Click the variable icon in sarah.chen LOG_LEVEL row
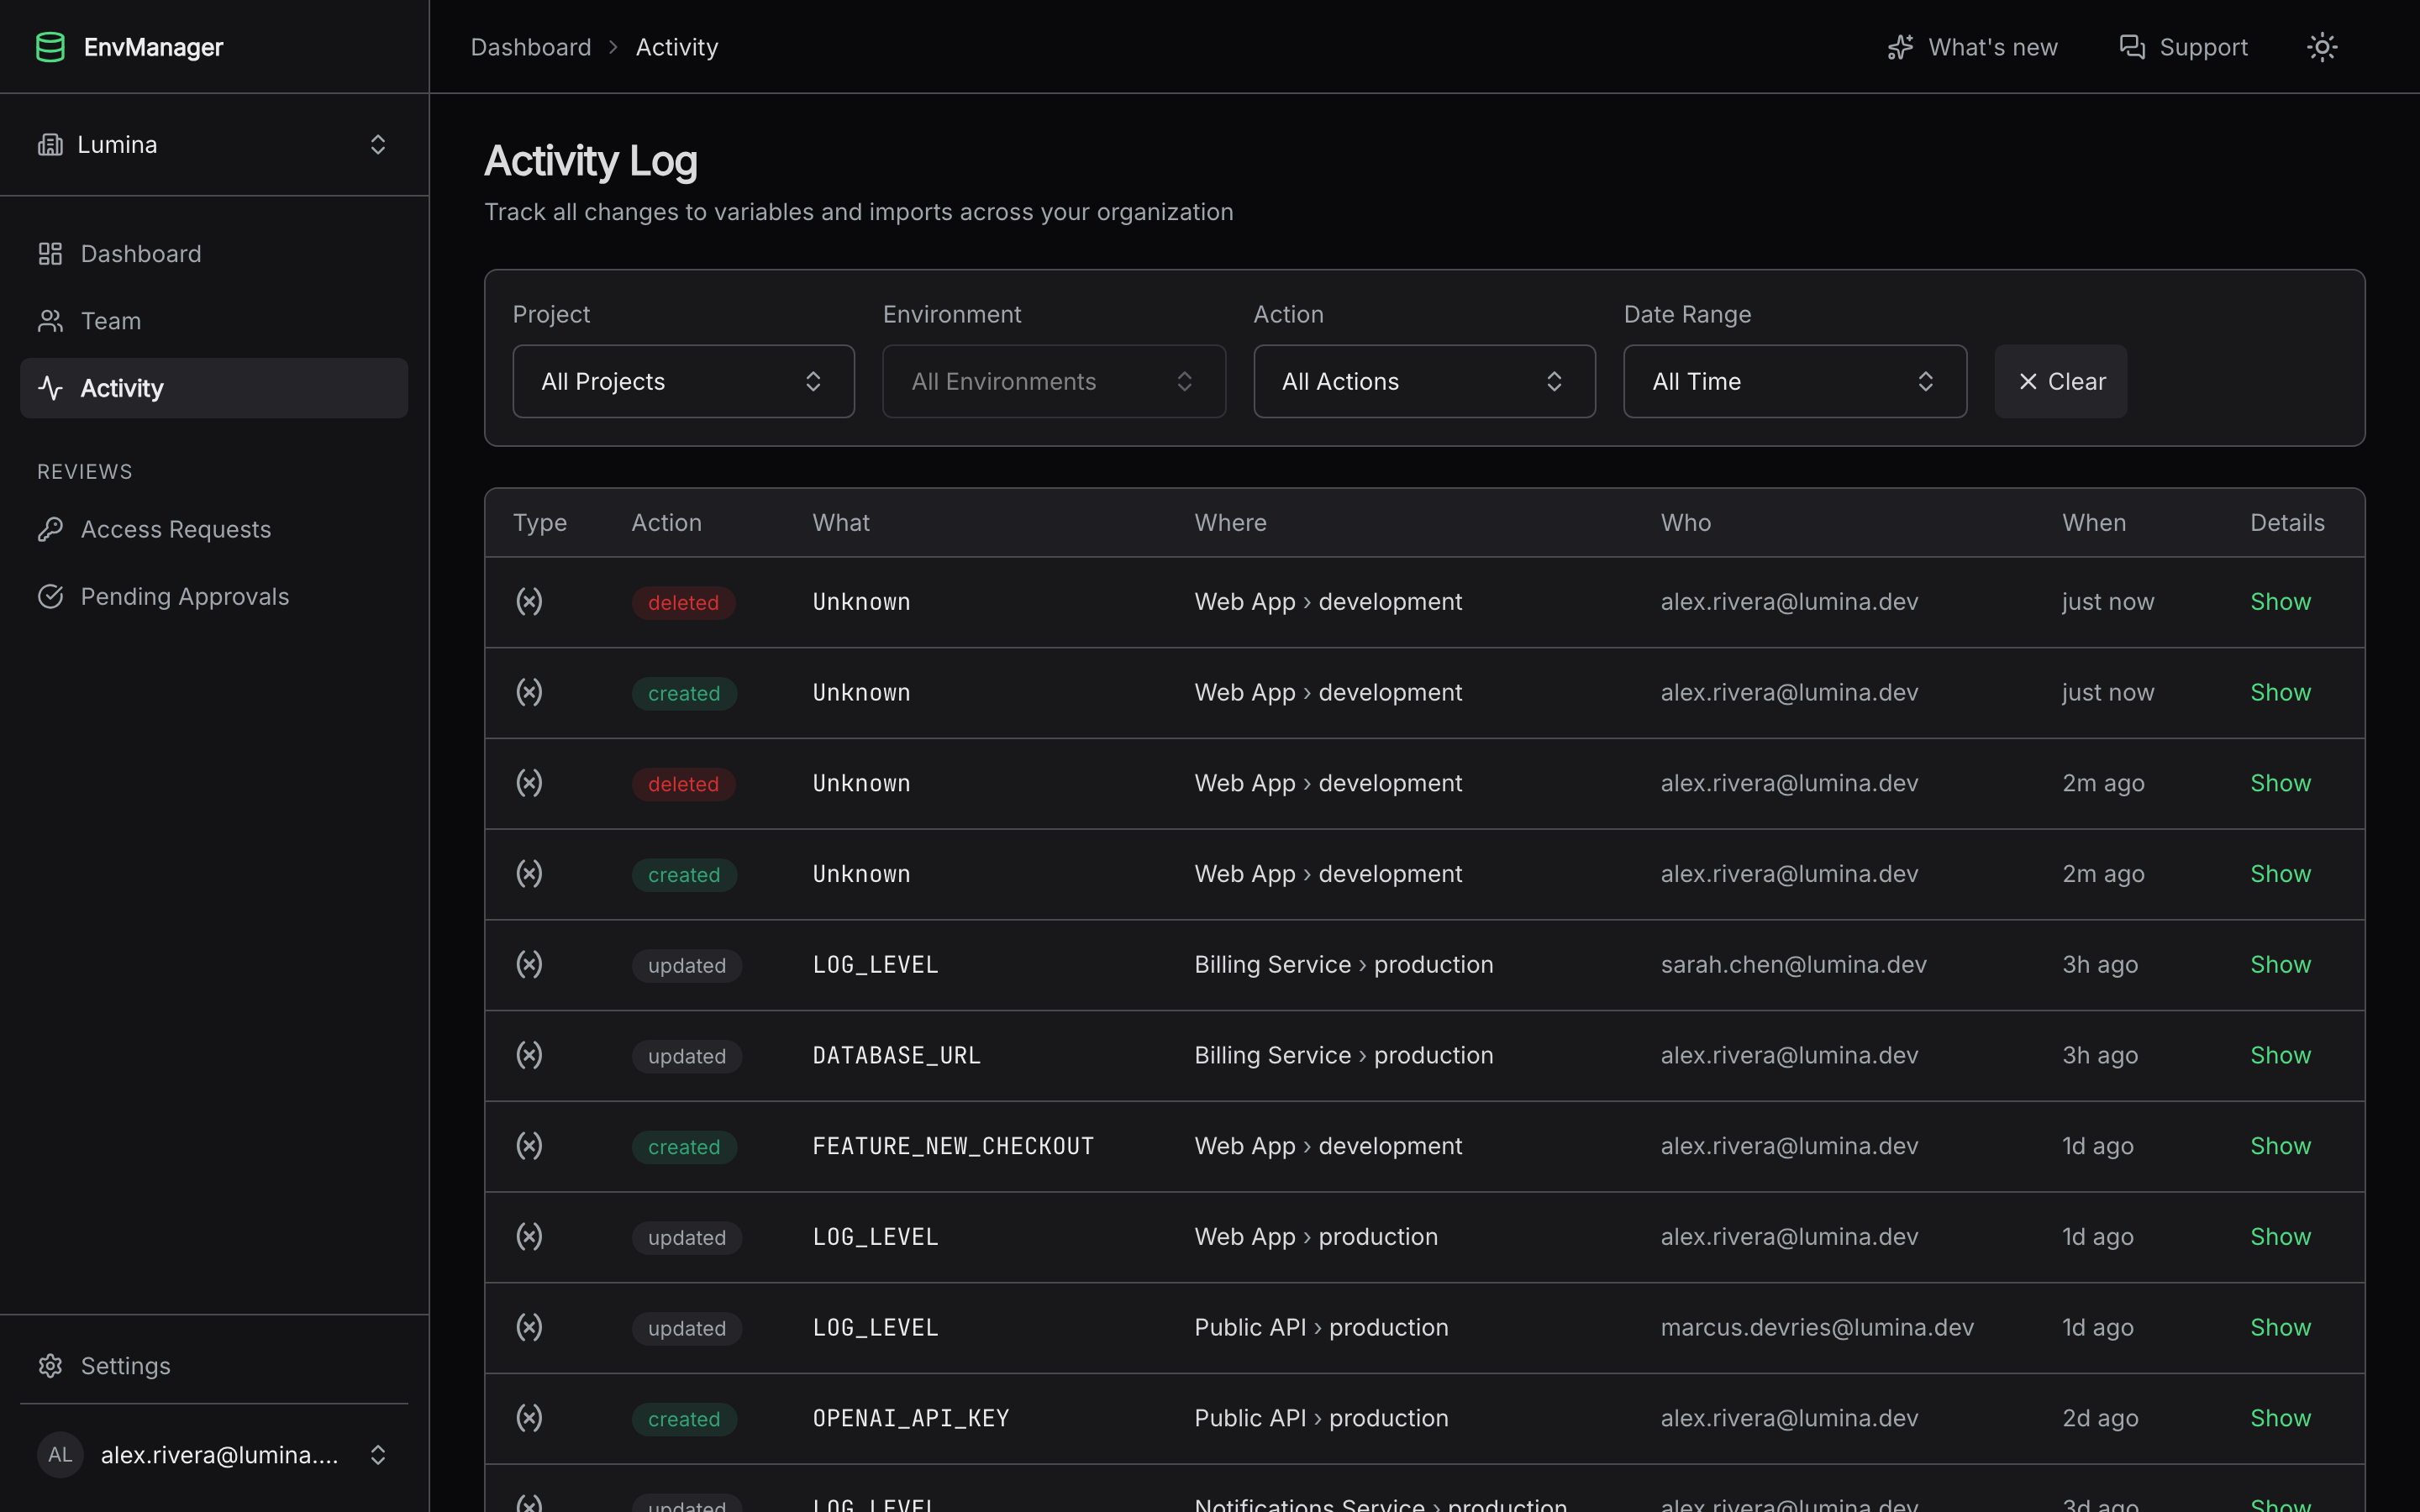 [529, 964]
